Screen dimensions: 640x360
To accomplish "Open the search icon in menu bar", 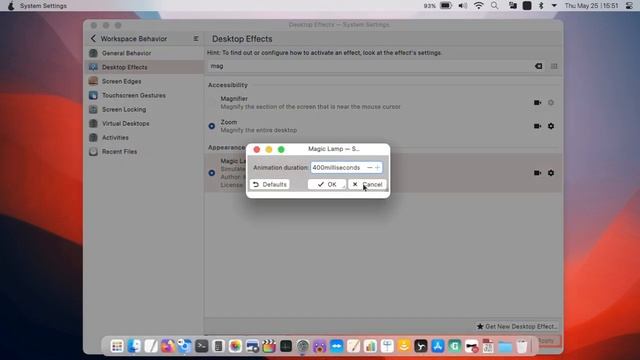I will [495, 6].
